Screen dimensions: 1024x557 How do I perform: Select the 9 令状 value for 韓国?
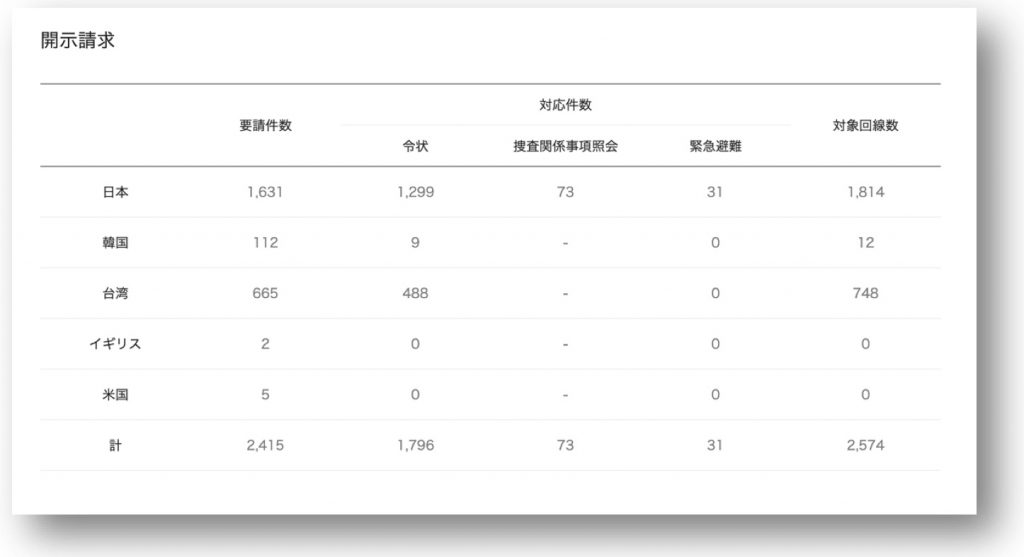[x=415, y=243]
